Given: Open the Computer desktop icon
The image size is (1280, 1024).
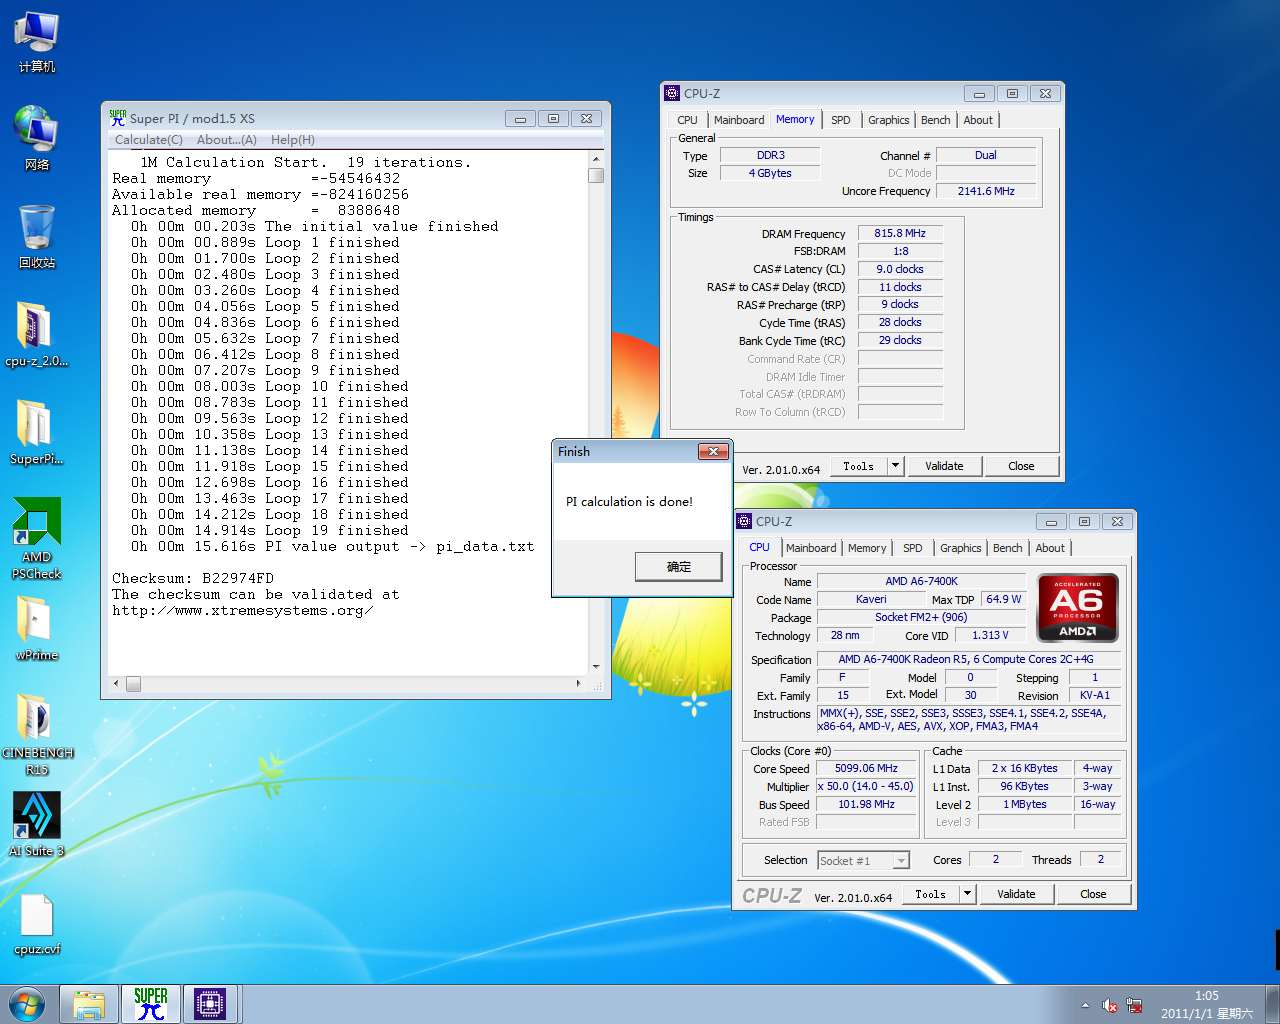Looking at the screenshot, I should point(37,43).
